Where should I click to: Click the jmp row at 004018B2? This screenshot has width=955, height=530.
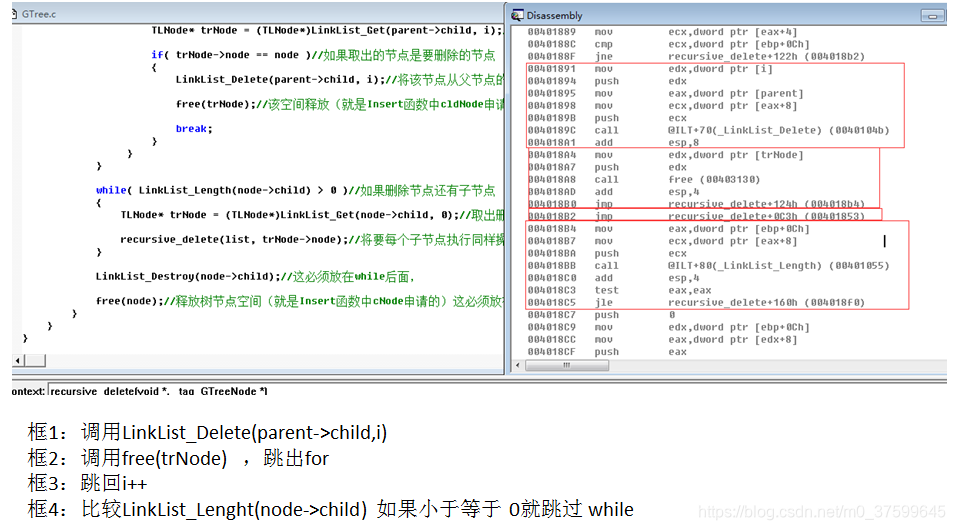[x=696, y=216]
